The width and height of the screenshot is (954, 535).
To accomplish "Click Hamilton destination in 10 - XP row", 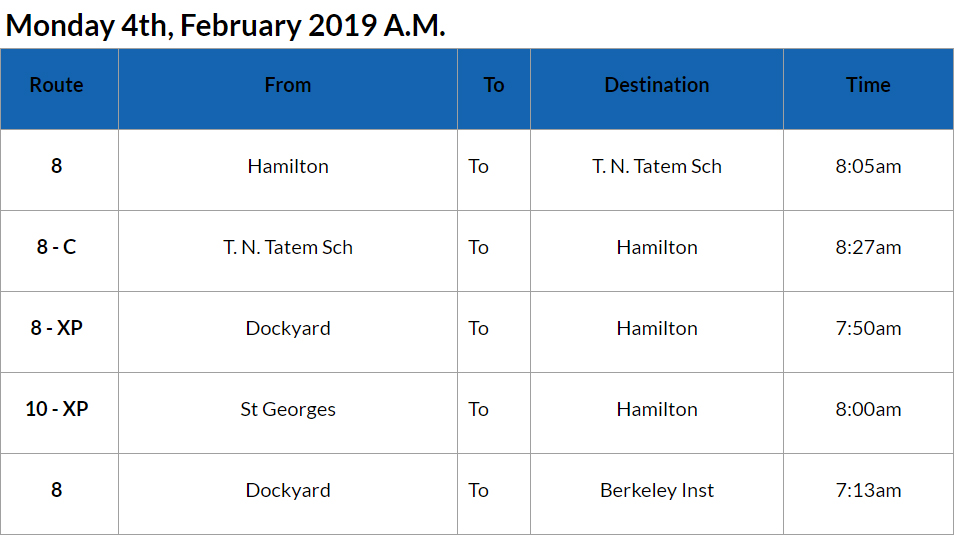I will (x=657, y=409).
